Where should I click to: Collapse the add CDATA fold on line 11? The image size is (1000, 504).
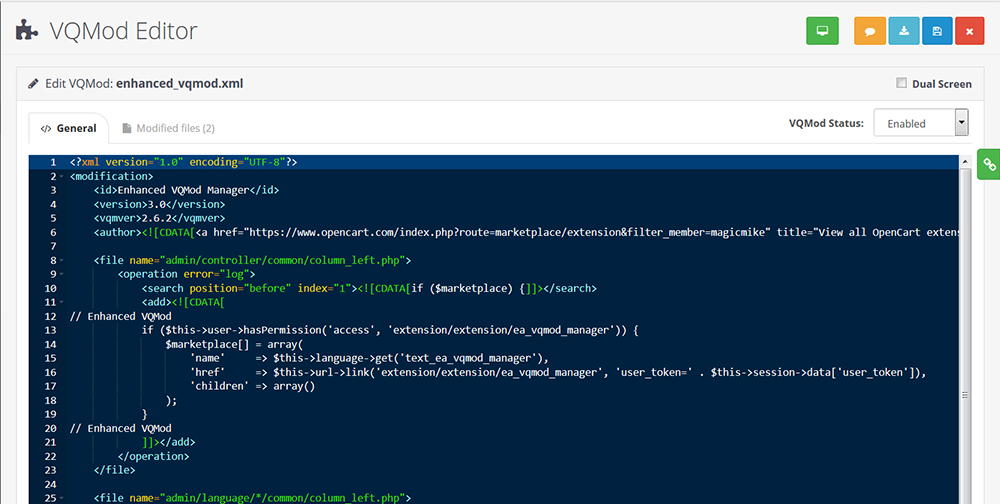tap(62, 302)
